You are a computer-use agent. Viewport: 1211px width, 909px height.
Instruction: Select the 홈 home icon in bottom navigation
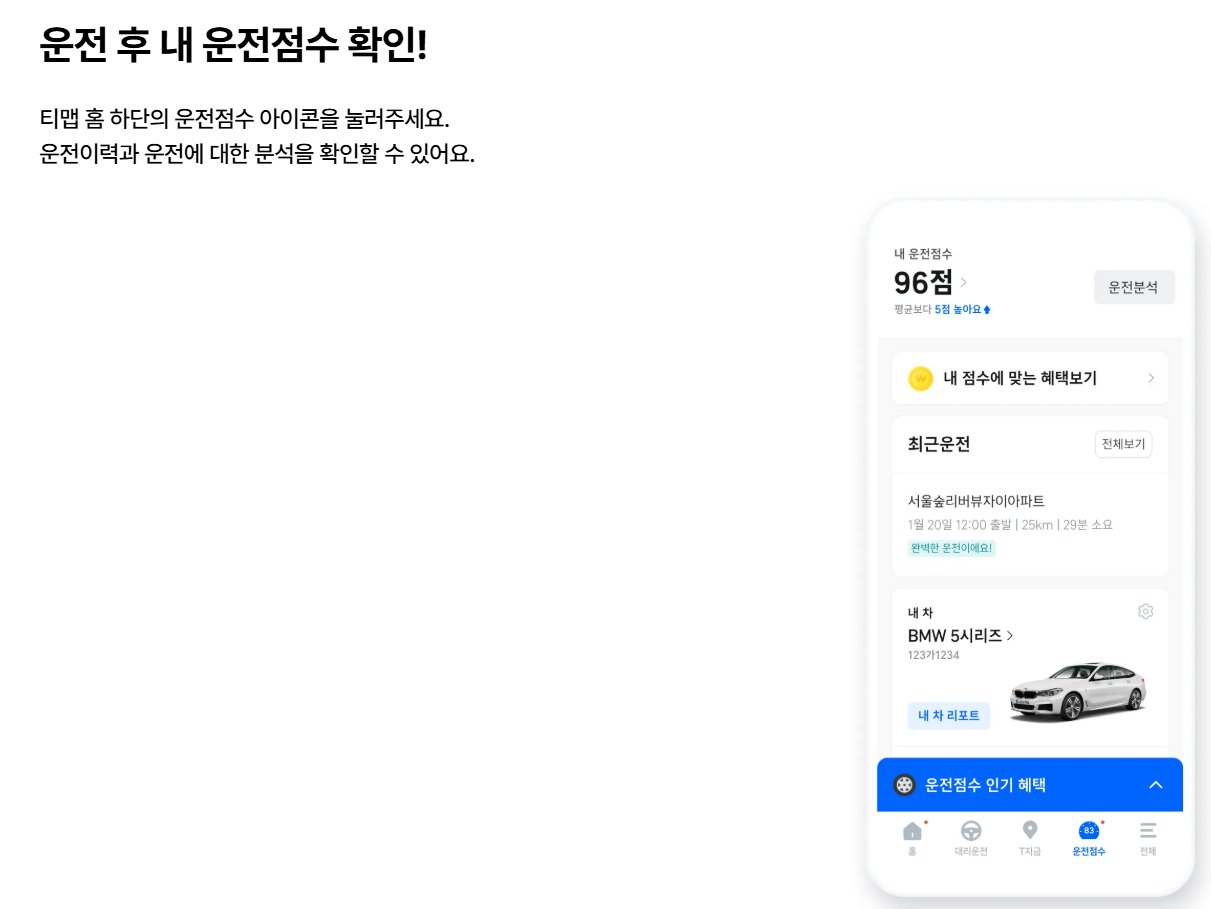(911, 830)
